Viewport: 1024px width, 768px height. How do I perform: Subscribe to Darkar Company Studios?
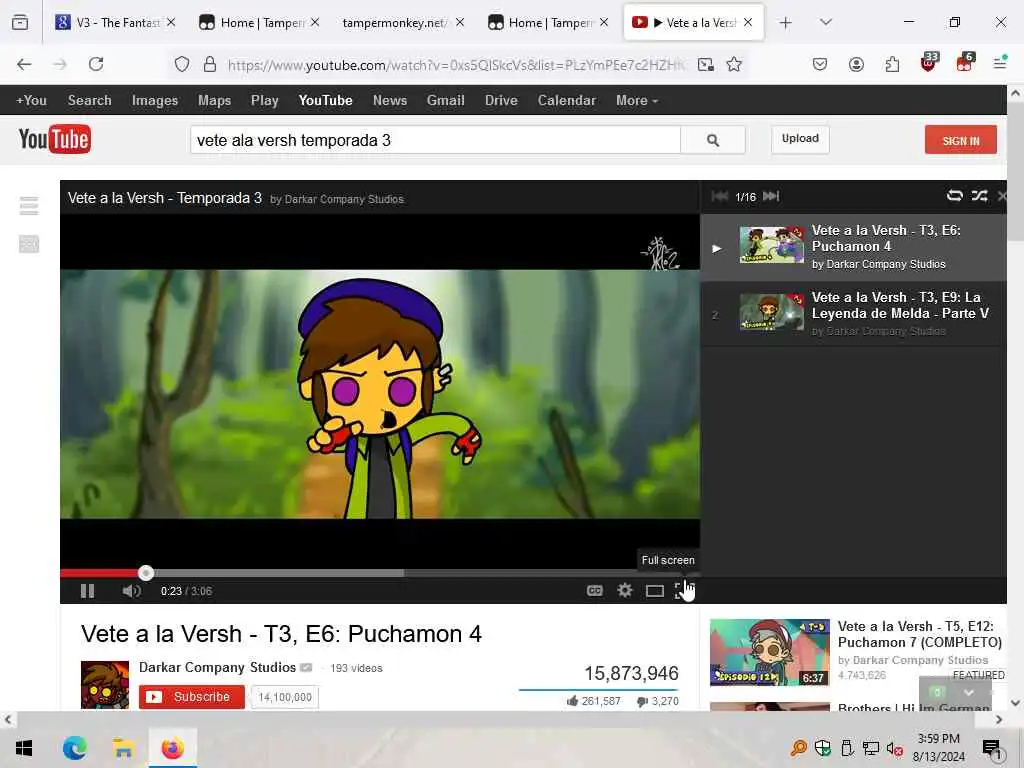pos(192,697)
